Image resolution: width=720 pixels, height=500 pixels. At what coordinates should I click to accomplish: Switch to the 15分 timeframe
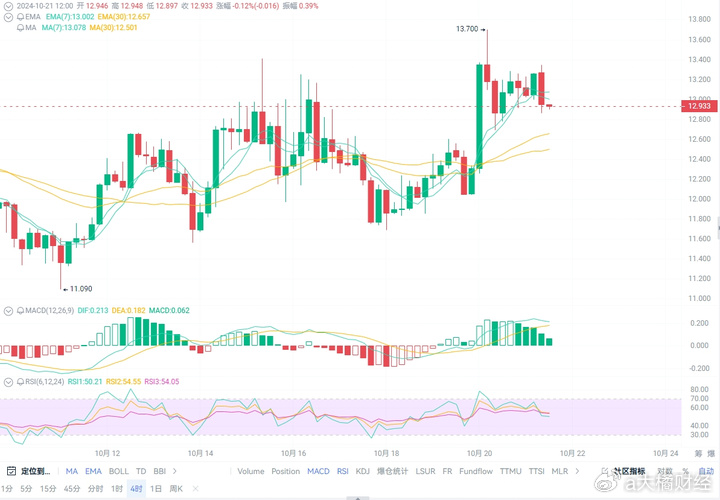click(x=48, y=489)
